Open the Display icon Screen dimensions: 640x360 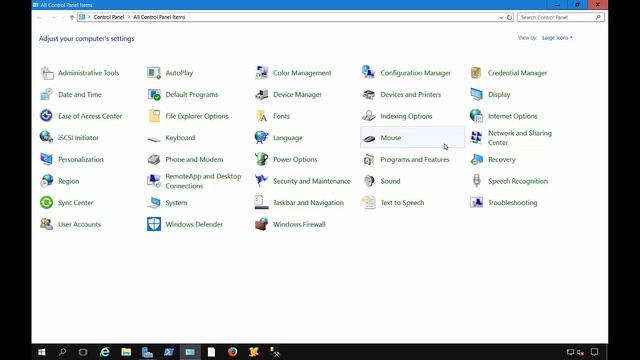(476, 95)
